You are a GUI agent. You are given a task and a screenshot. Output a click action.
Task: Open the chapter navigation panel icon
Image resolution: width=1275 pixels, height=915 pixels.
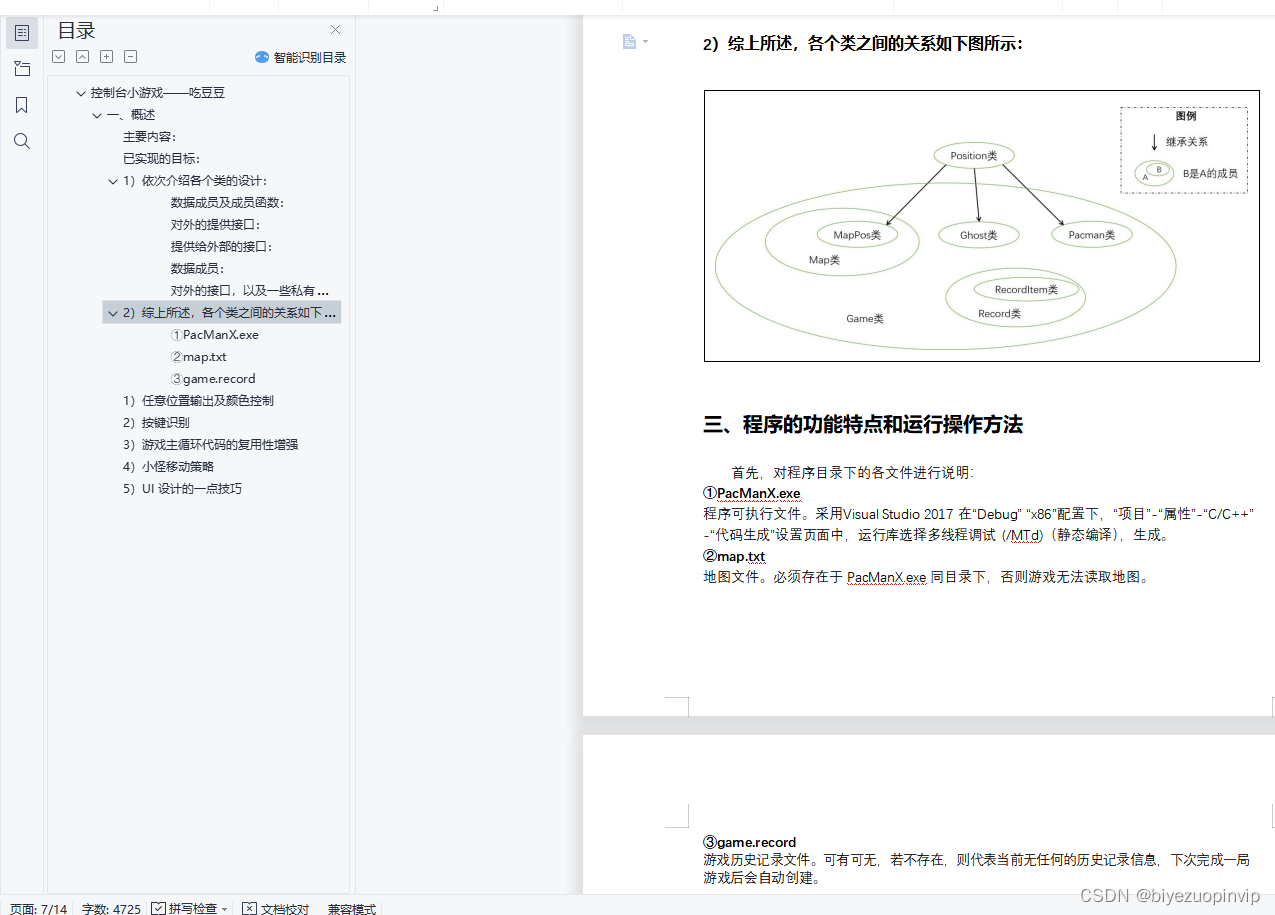pyautogui.click(x=22, y=69)
